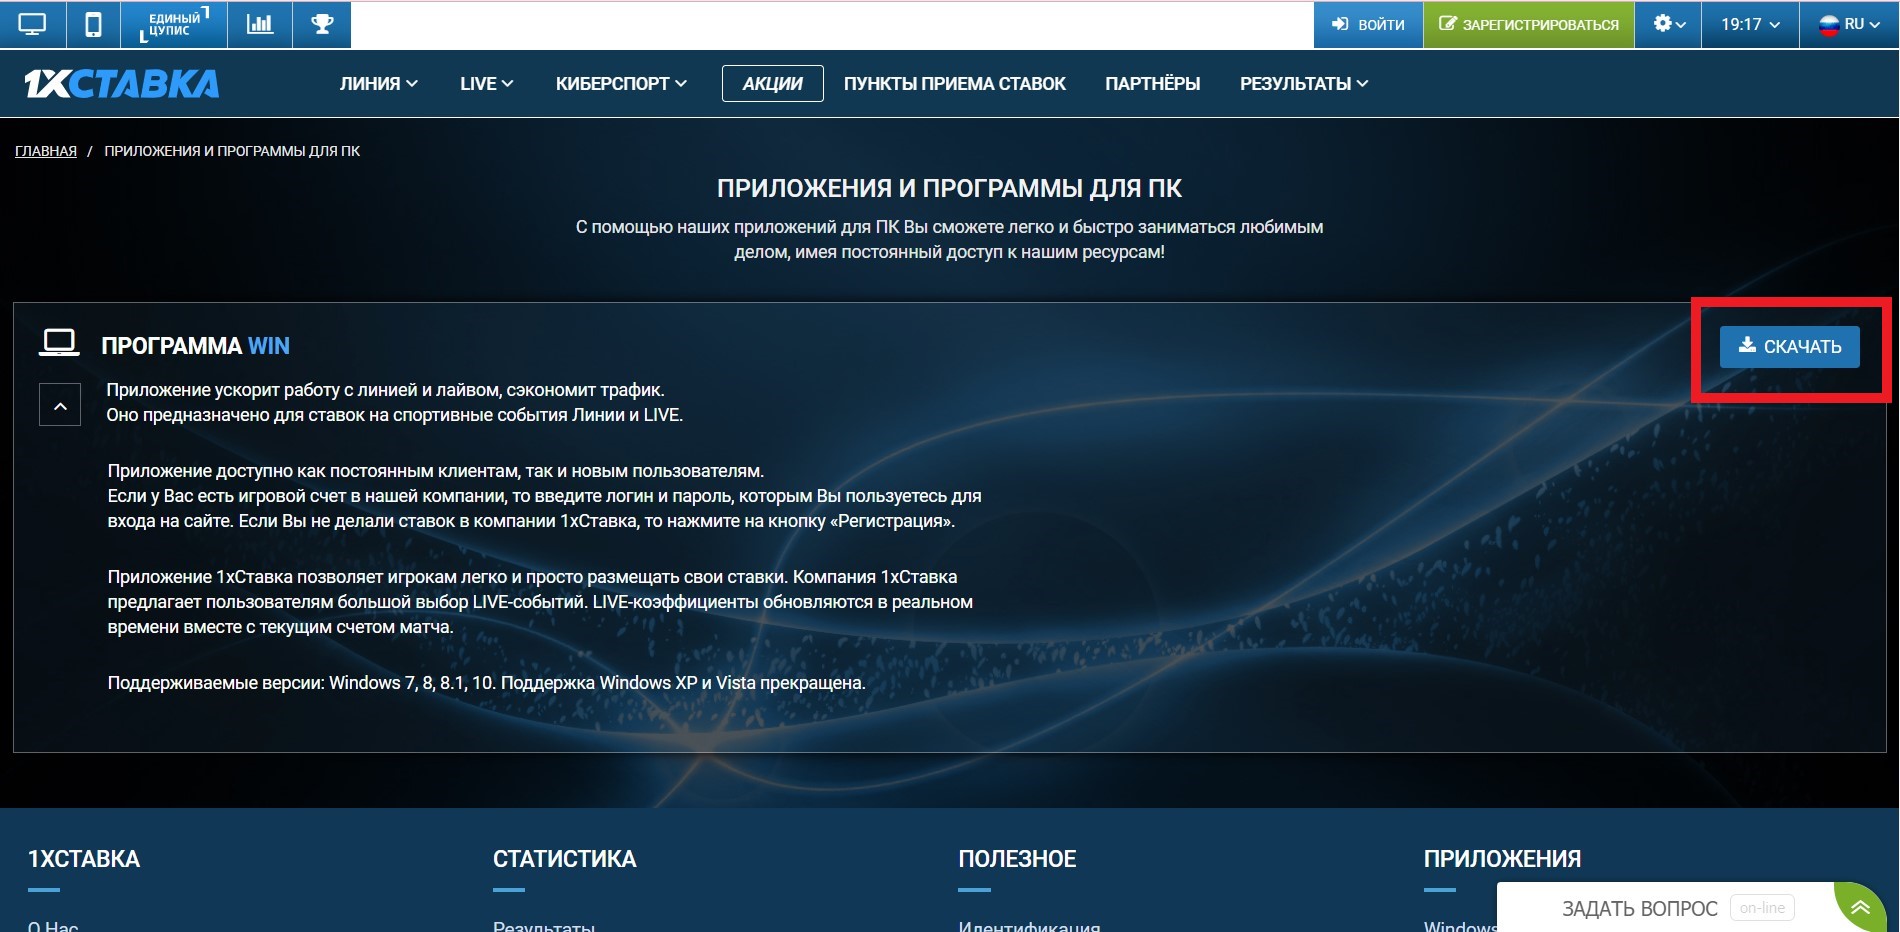Screen dimensions: 1900x932
Task: Expand the РЕЗУЛЬТАТЫ menu
Action: coord(1304,84)
